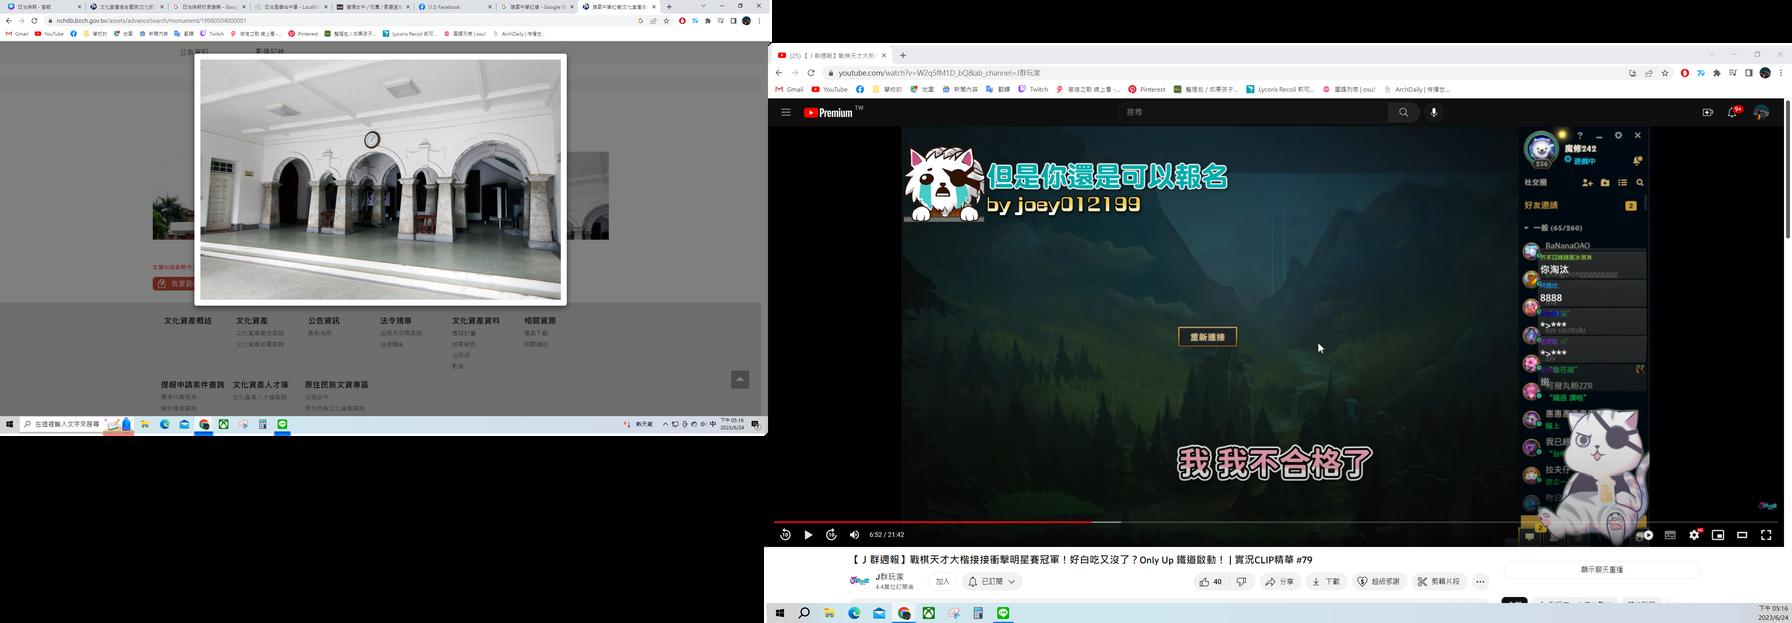Download the YouTube video (下載)
The width and height of the screenshot is (1792, 623).
[x=1326, y=582]
